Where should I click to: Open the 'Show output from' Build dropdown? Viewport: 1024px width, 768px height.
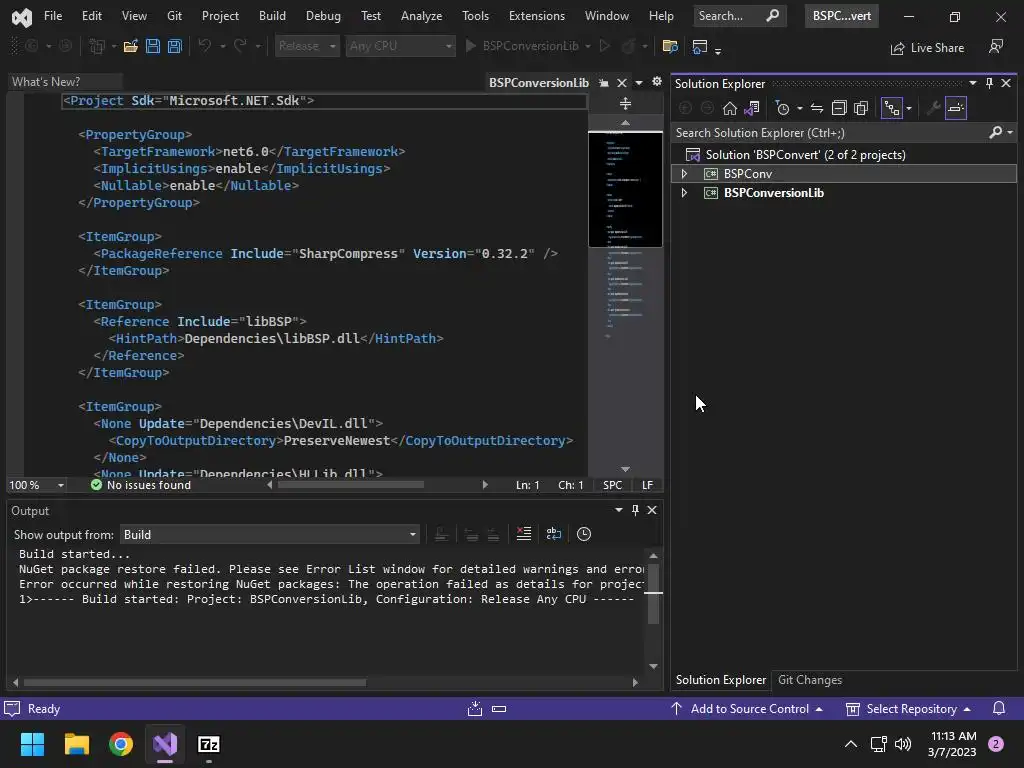pyautogui.click(x=270, y=534)
